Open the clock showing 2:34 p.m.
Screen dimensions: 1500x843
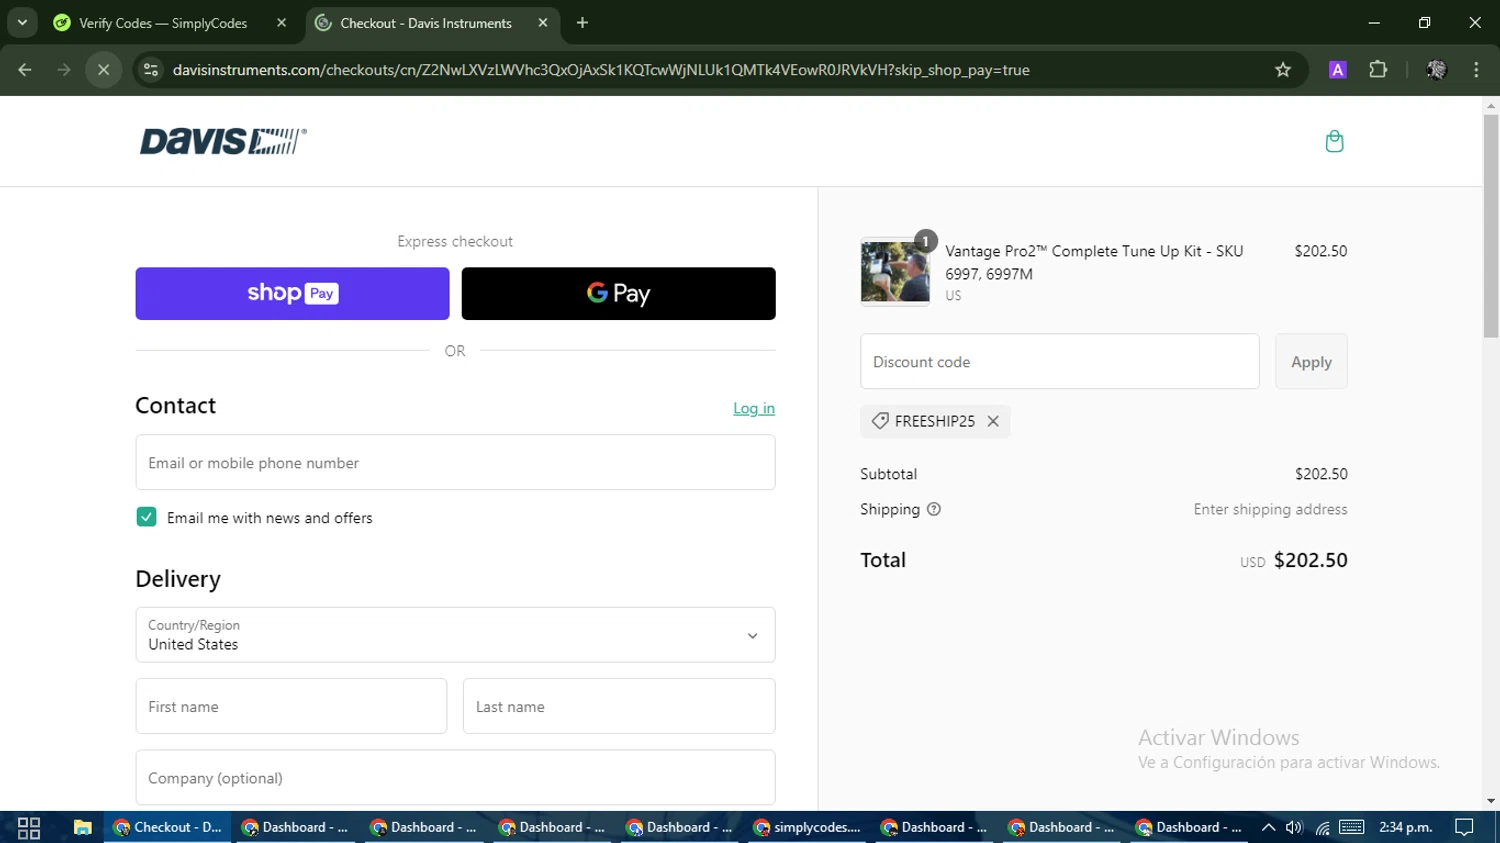pyautogui.click(x=1406, y=827)
